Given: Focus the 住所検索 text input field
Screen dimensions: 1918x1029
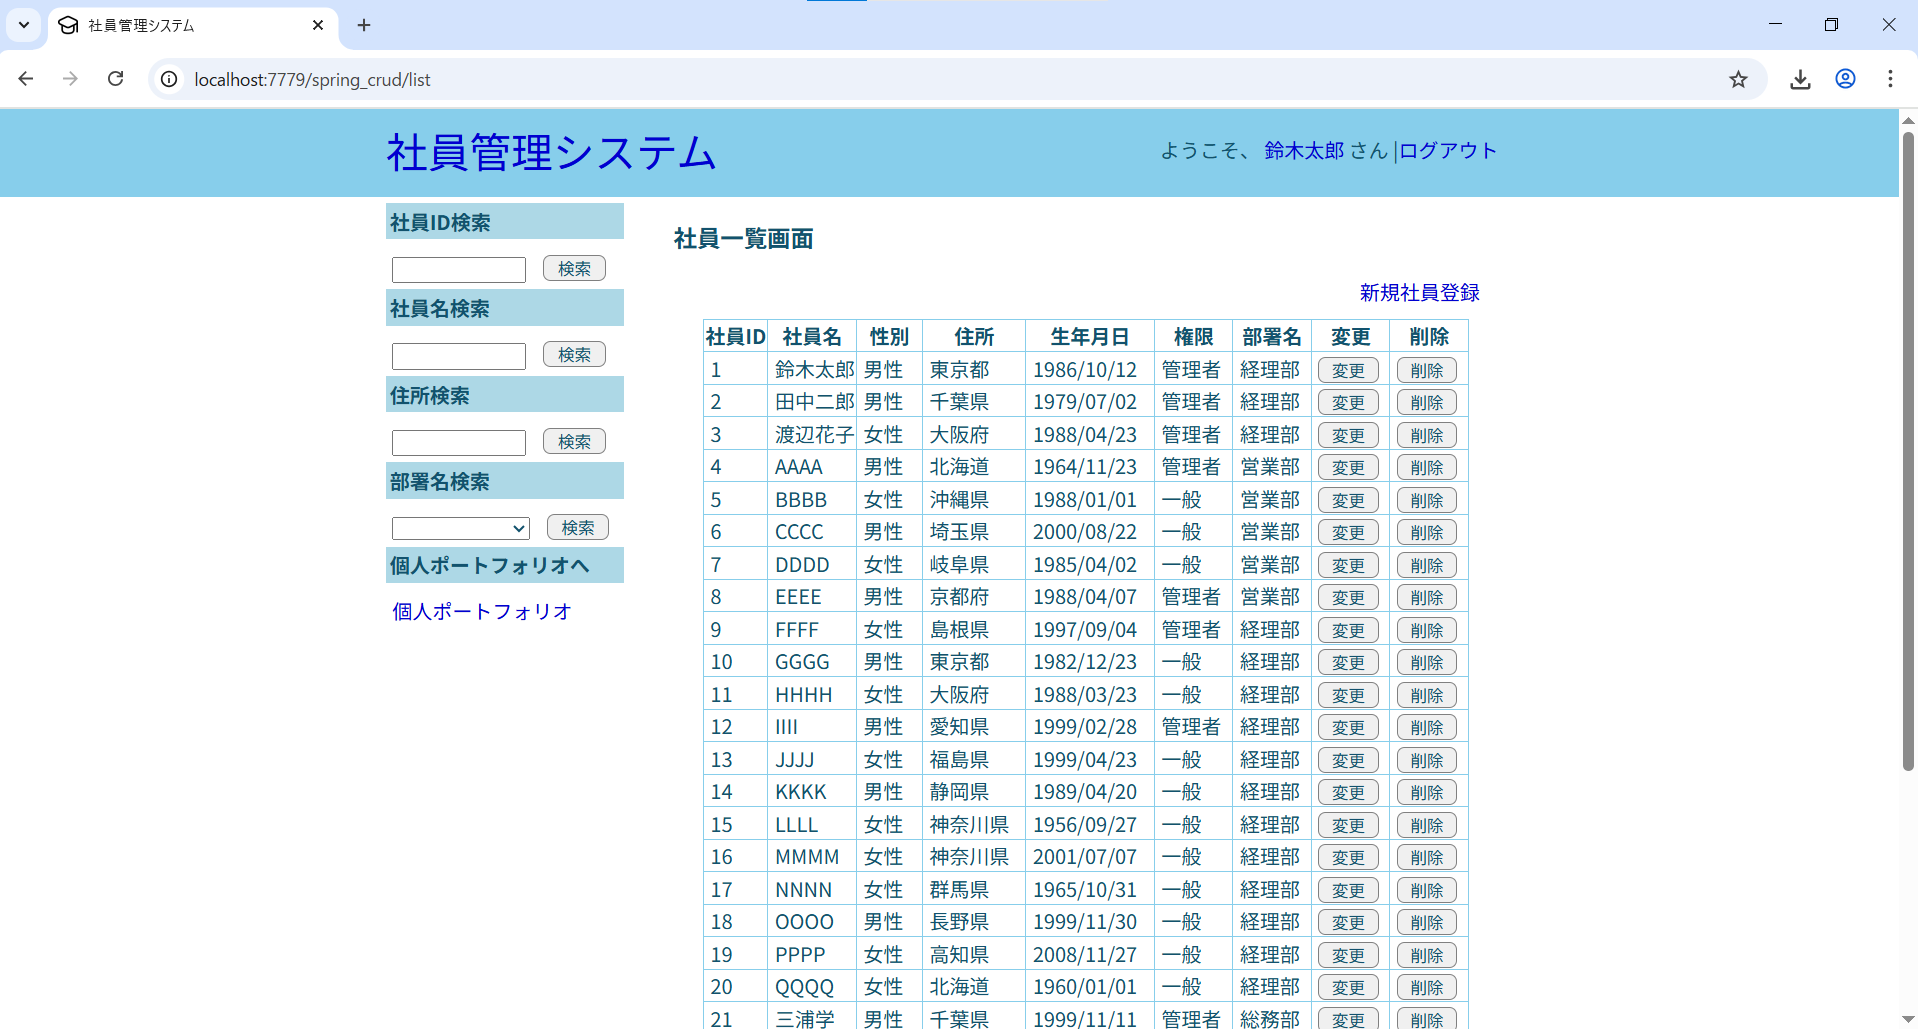Looking at the screenshot, I should (x=458, y=443).
